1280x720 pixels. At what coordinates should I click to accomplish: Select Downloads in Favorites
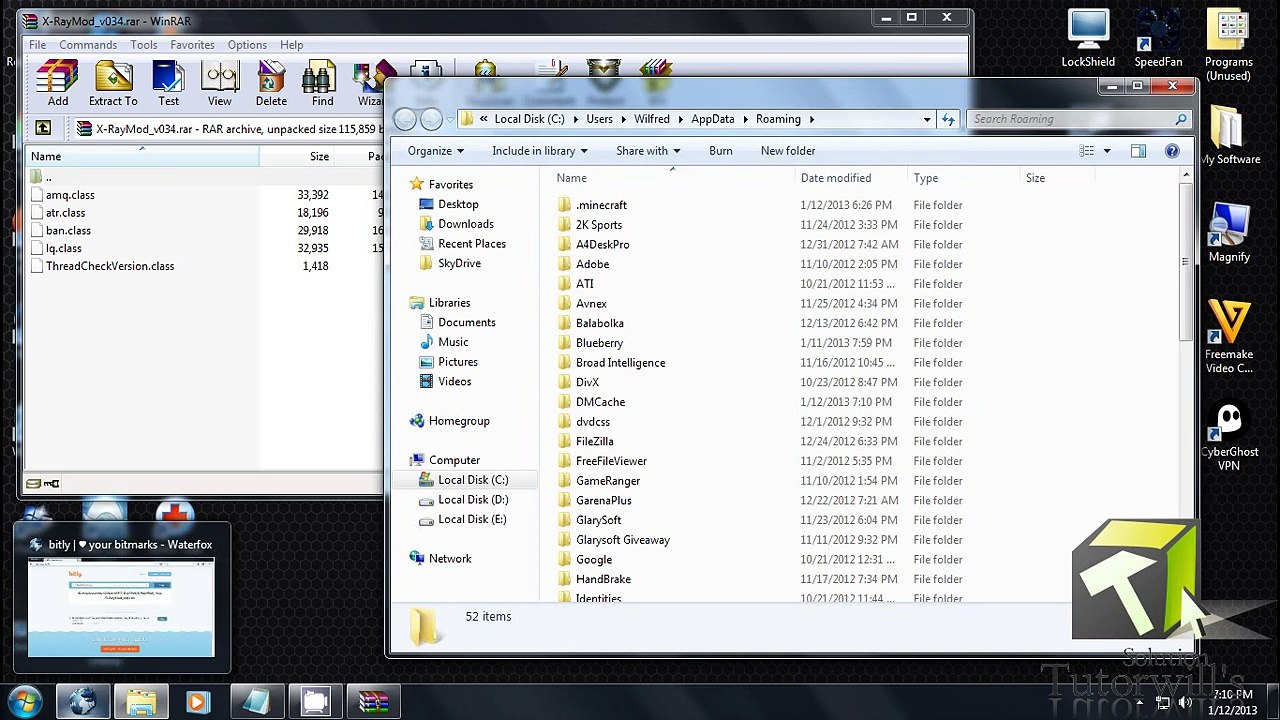[466, 224]
